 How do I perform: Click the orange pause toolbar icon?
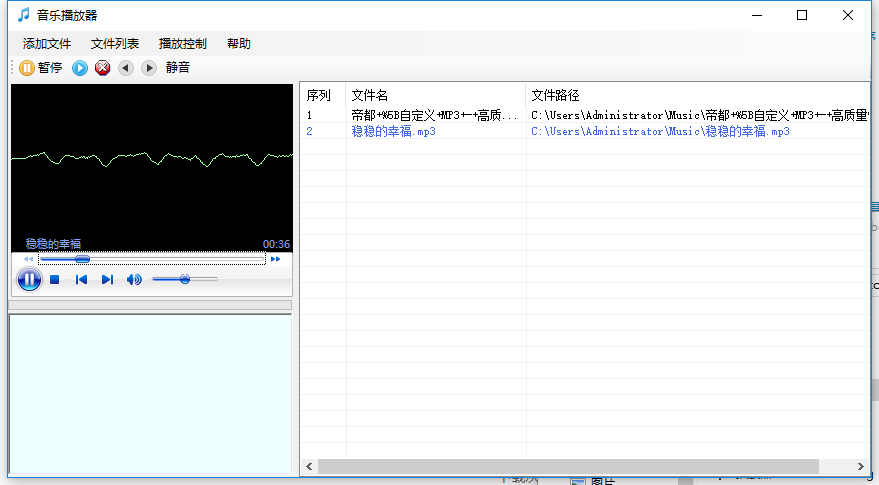coord(27,68)
